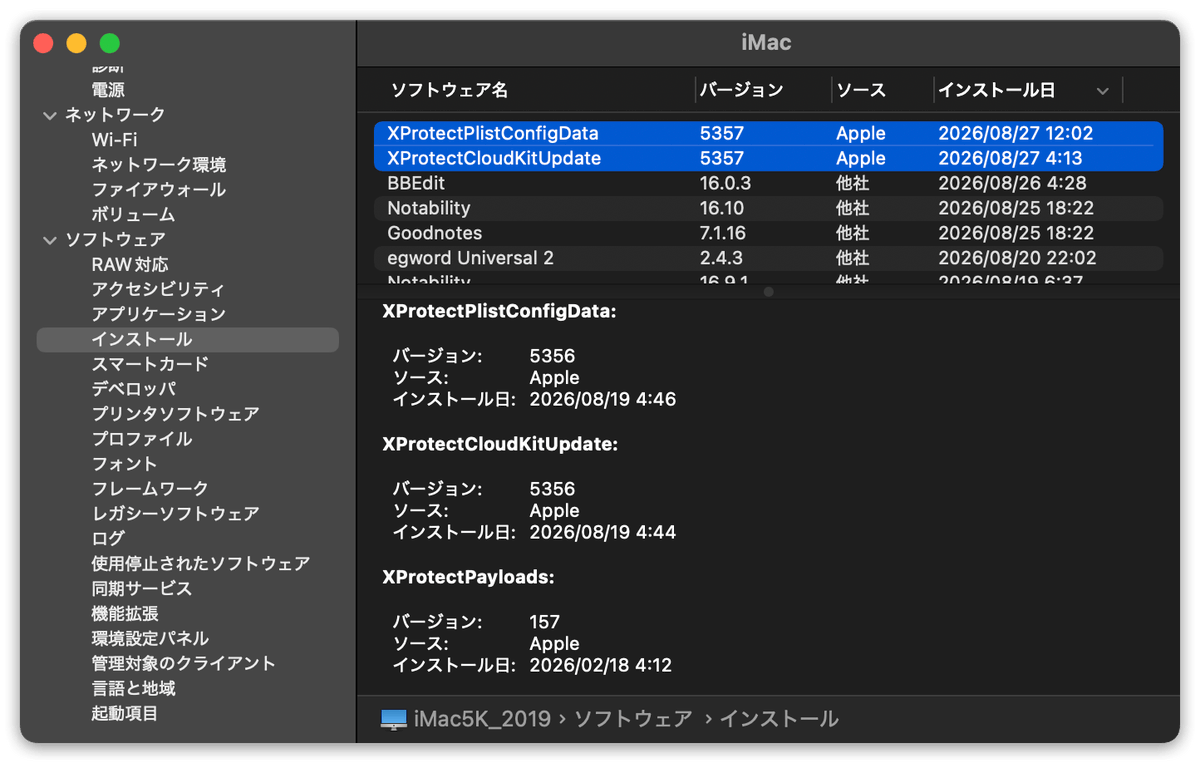Click version value 157 in details

click(544, 621)
